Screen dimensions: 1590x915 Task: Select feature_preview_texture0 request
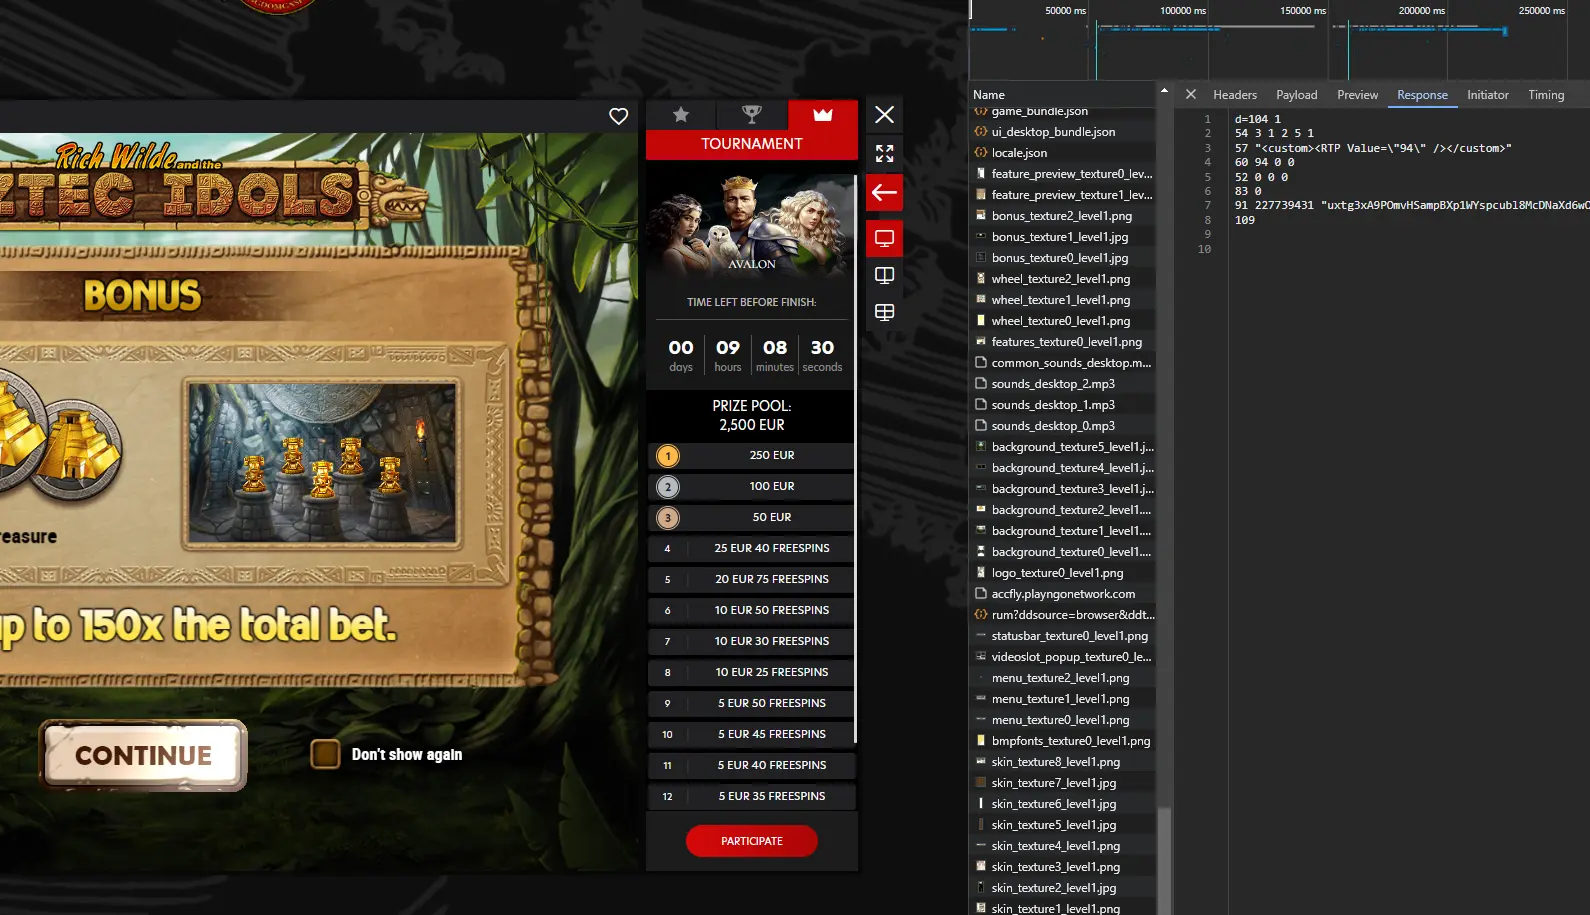pyautogui.click(x=1063, y=174)
